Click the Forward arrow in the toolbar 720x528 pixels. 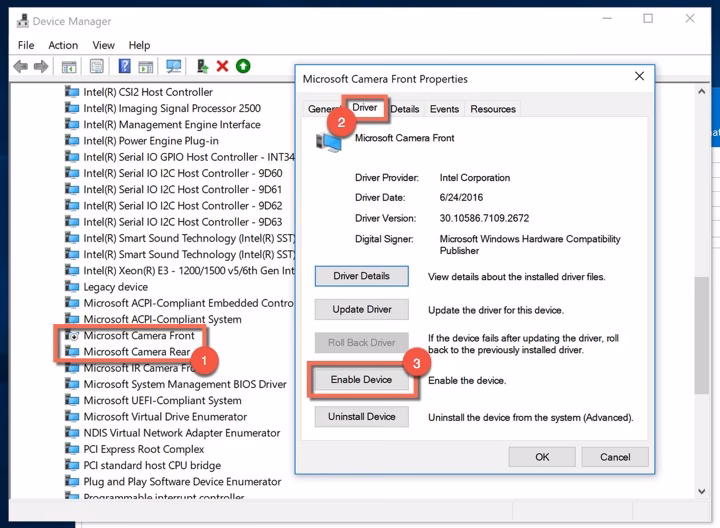41,67
